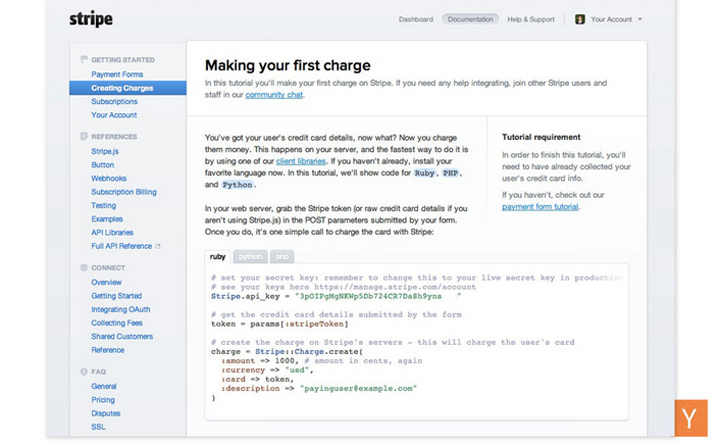720x447 pixels.
Task: Click the References section icon
Action: (x=84, y=136)
